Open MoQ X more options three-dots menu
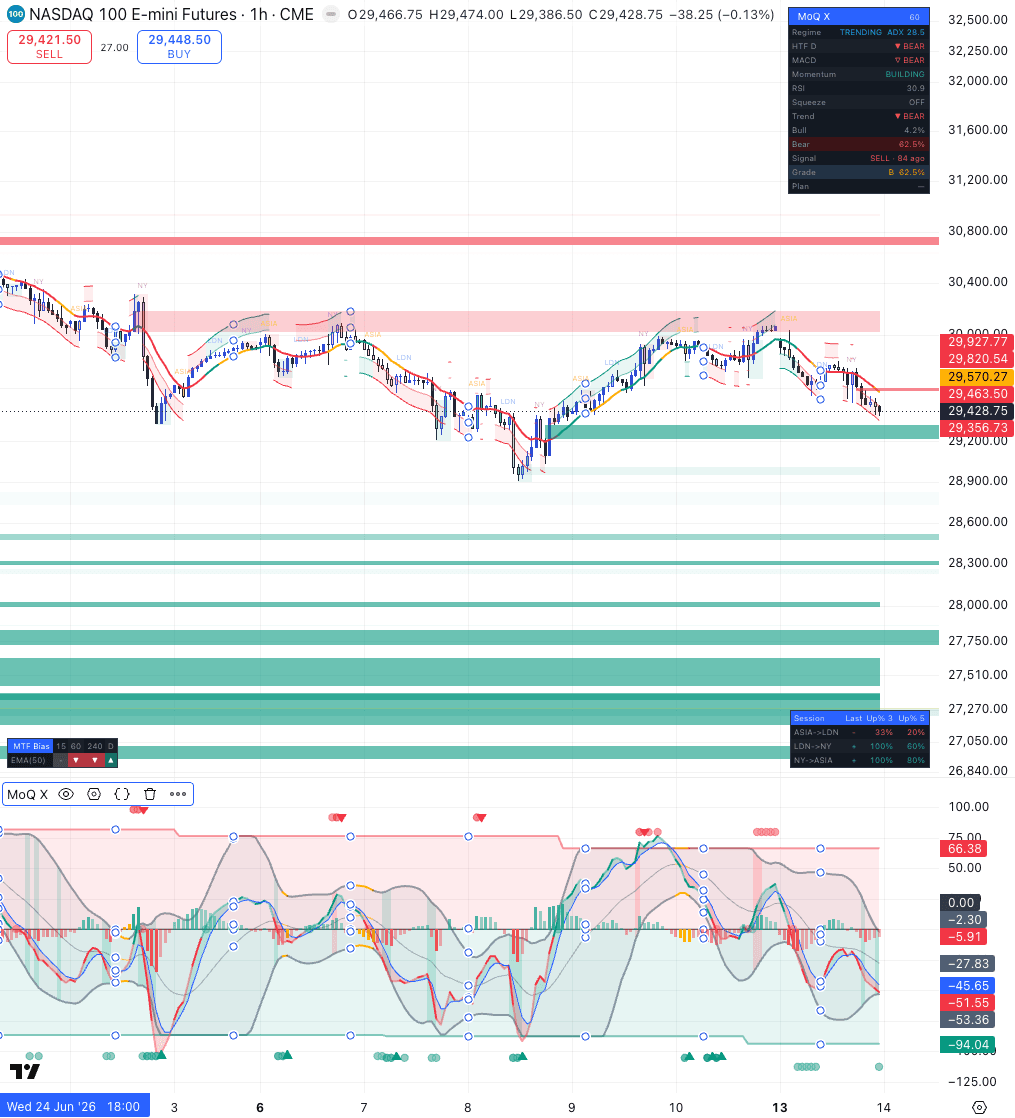 [178, 794]
